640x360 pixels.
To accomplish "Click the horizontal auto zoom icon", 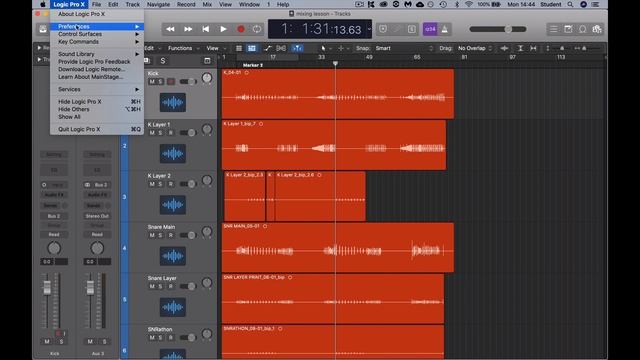I will click(x=533, y=48).
